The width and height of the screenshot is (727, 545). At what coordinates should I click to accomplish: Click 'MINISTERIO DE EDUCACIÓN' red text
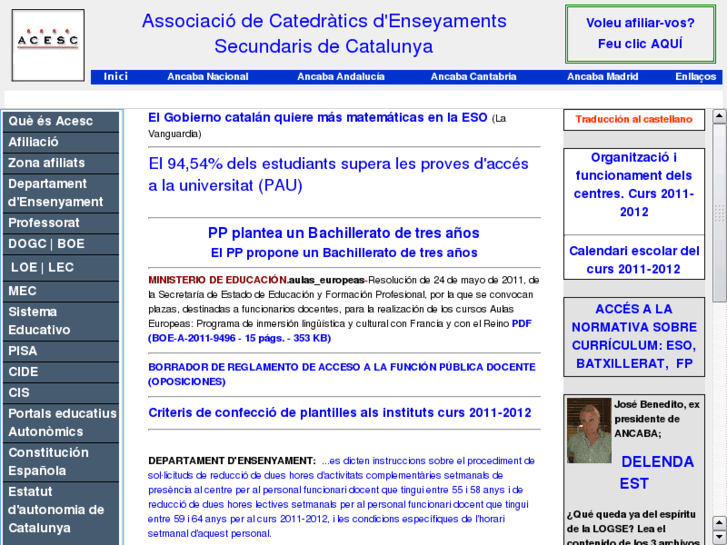(x=217, y=280)
